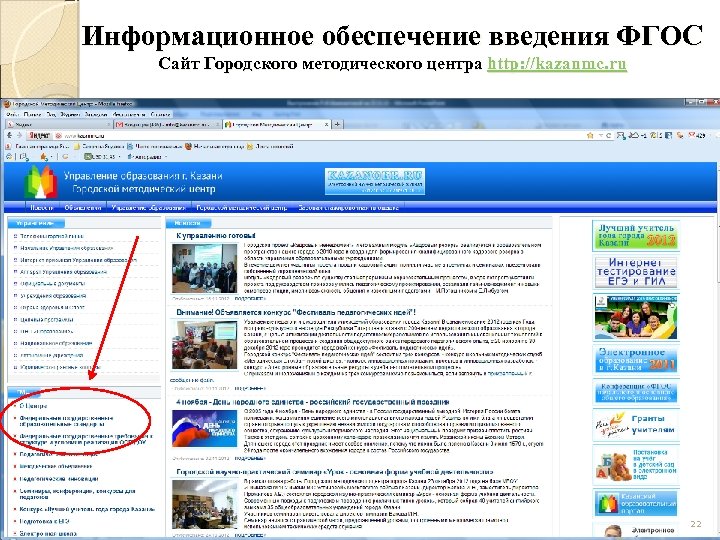Image resolution: width=720 pixels, height=540 pixels.
Task: Switch to the Gmail inbox browser tab
Action: (x=168, y=124)
